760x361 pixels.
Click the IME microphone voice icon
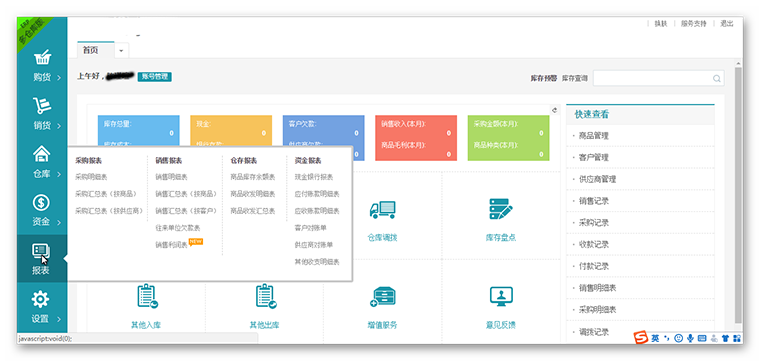pos(690,338)
